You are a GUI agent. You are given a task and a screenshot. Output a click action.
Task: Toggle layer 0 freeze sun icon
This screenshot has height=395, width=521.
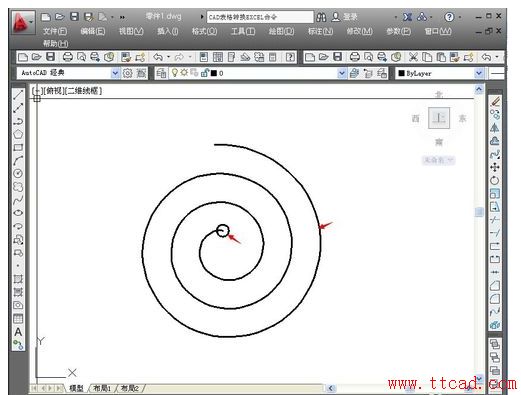184,73
